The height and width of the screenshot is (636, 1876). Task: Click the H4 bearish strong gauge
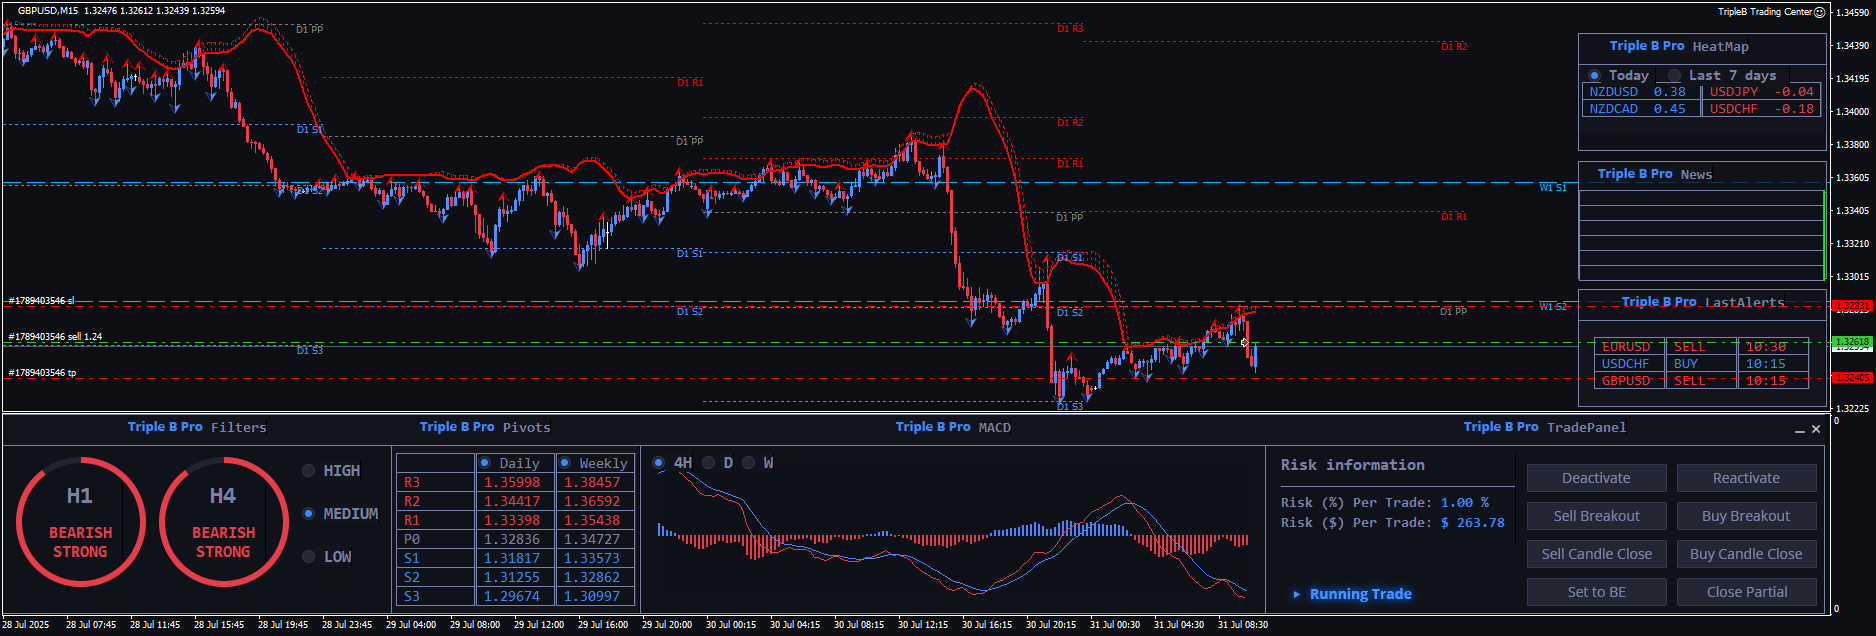click(223, 521)
